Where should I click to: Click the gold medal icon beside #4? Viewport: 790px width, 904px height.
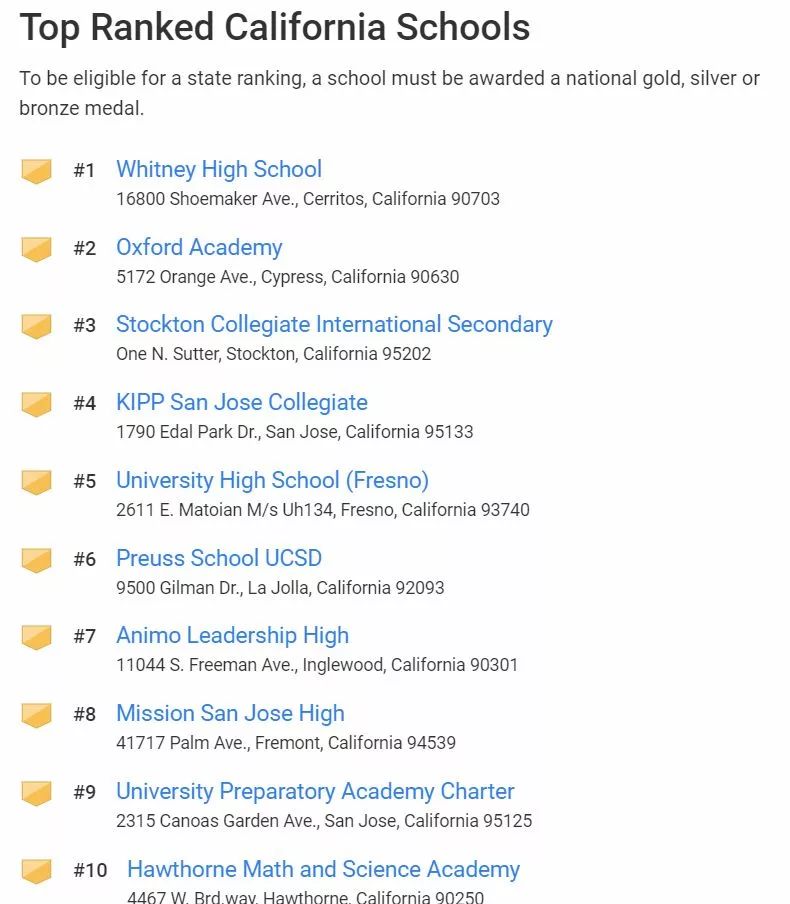36,404
